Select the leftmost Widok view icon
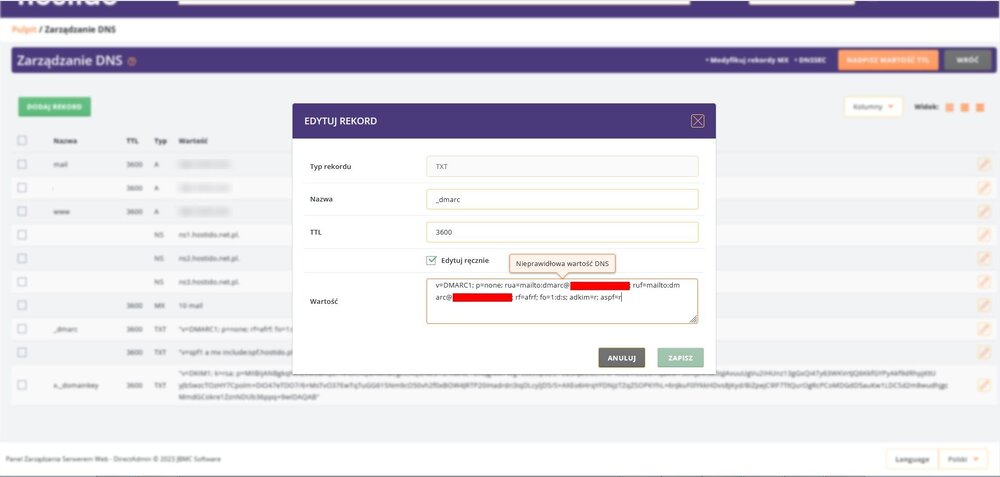 950,107
